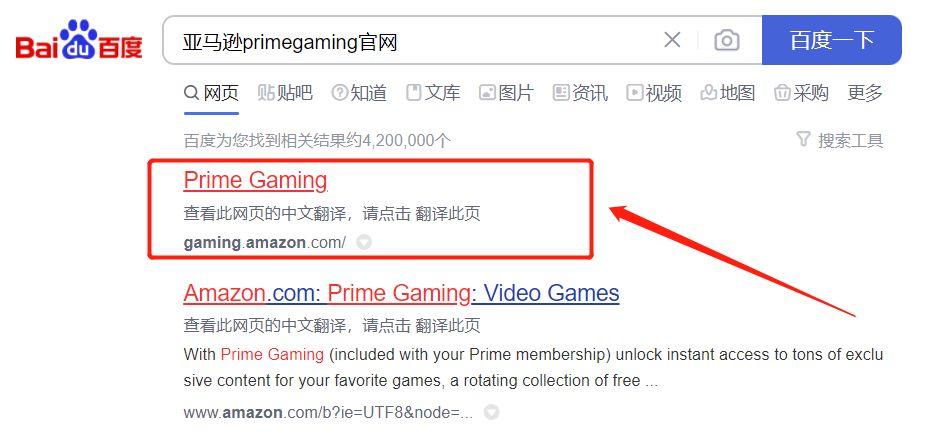
Task: Open camera image search icon
Action: (x=726, y=40)
